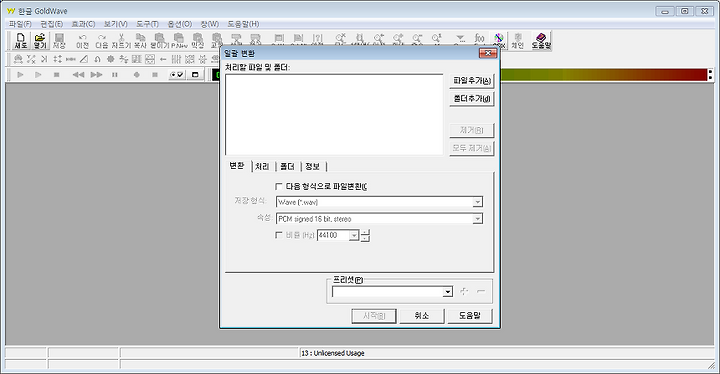The image size is (720, 374).
Task: Click the 시작(B) button
Action: pos(374,316)
